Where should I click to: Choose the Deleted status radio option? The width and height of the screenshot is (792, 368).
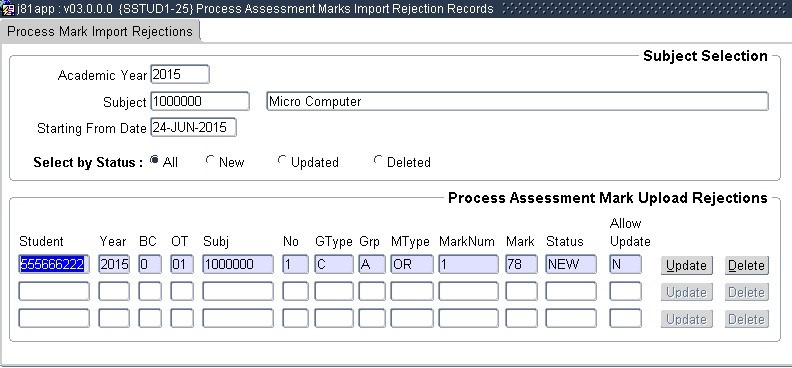(x=378, y=161)
